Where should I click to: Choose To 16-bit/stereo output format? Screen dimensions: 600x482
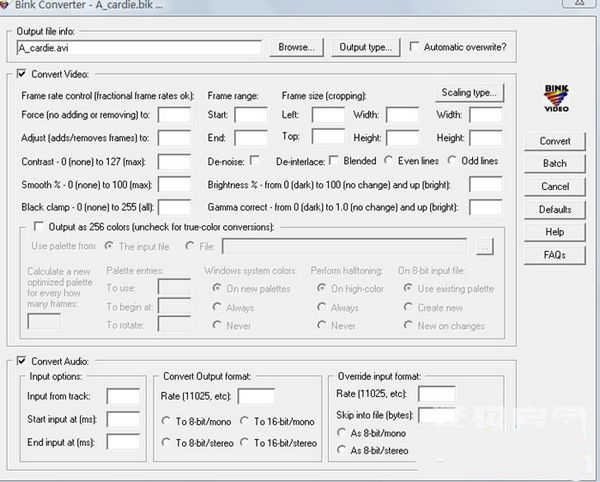coord(246,443)
